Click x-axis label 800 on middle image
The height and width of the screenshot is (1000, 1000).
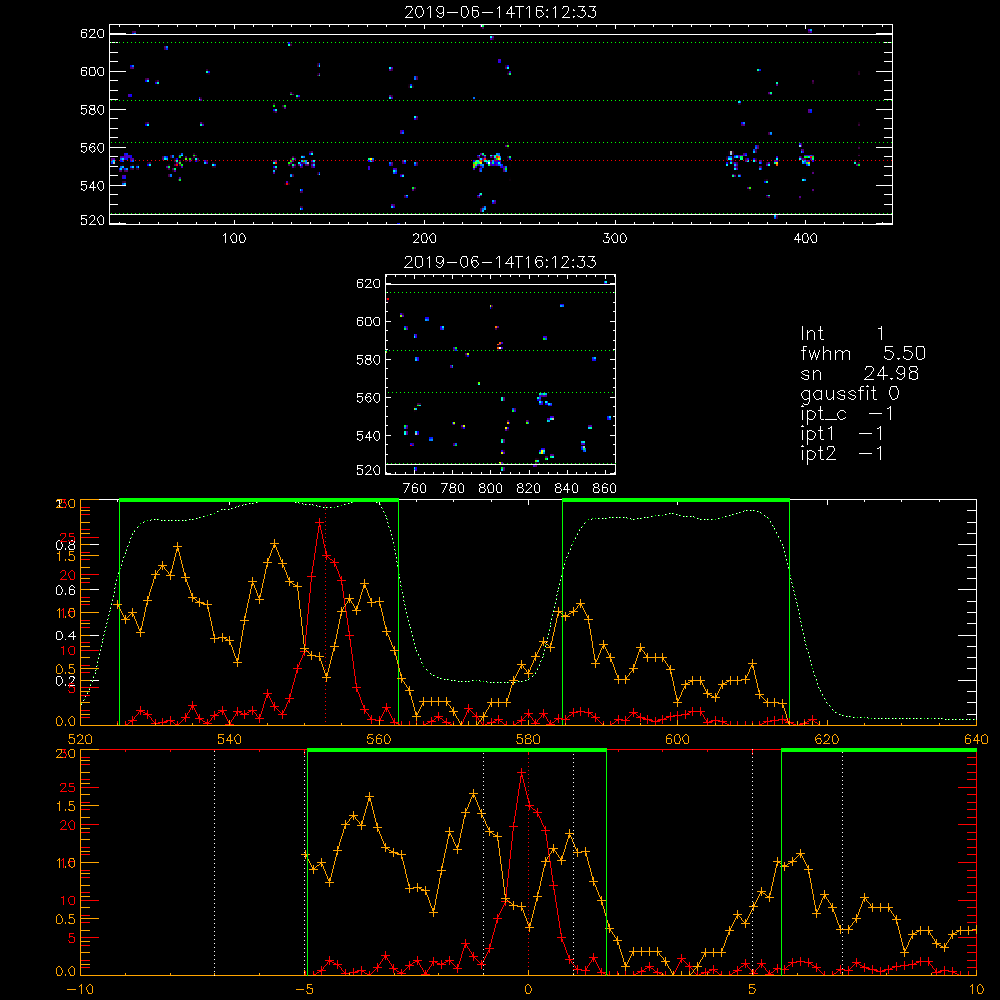point(490,489)
